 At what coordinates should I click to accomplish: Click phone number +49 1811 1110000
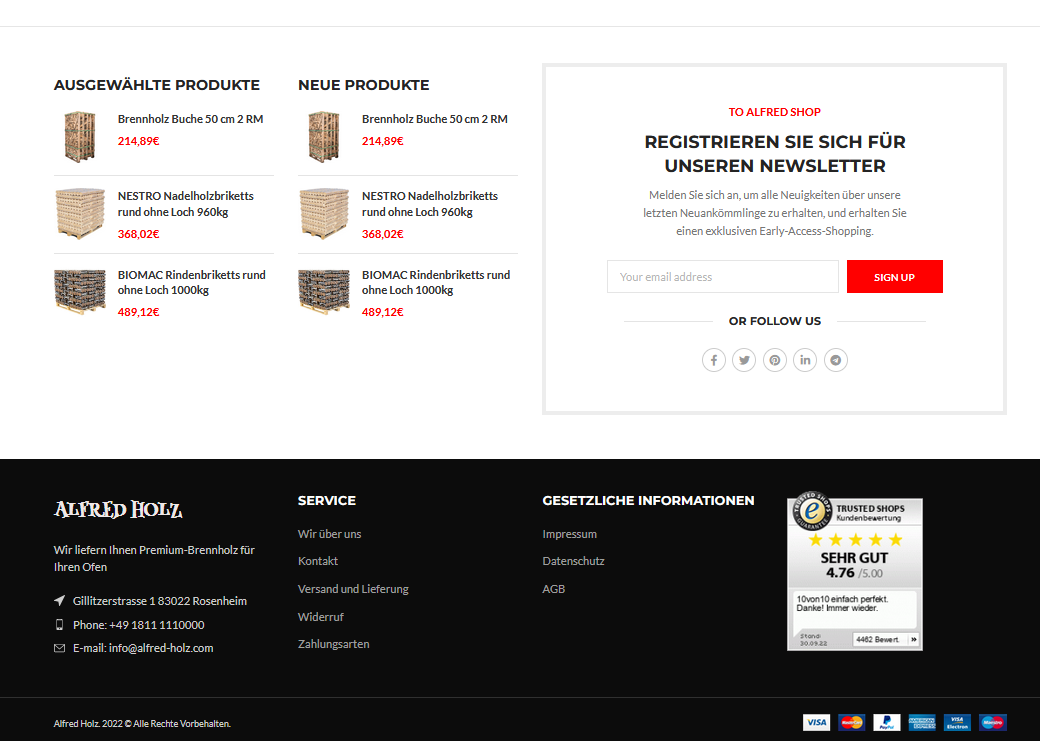coord(157,625)
